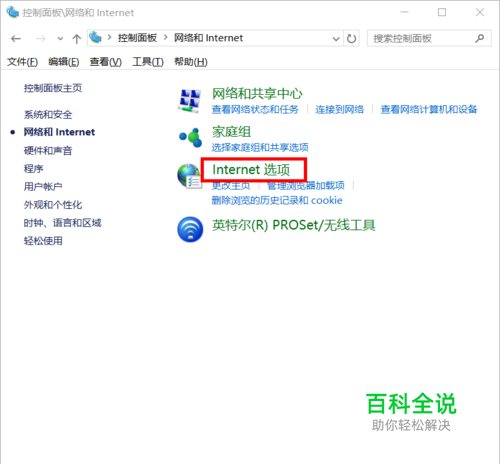Screen dimensions: 500x464
Task: Click 查看网络计算机和设备 link
Action: click(429, 109)
